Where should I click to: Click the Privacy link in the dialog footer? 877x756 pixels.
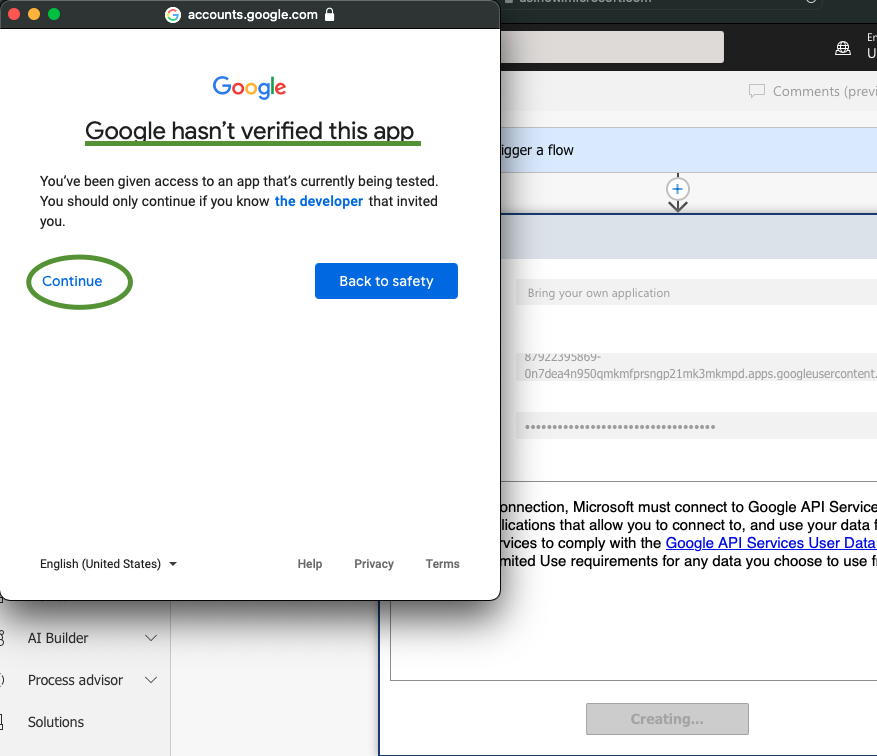coord(373,563)
